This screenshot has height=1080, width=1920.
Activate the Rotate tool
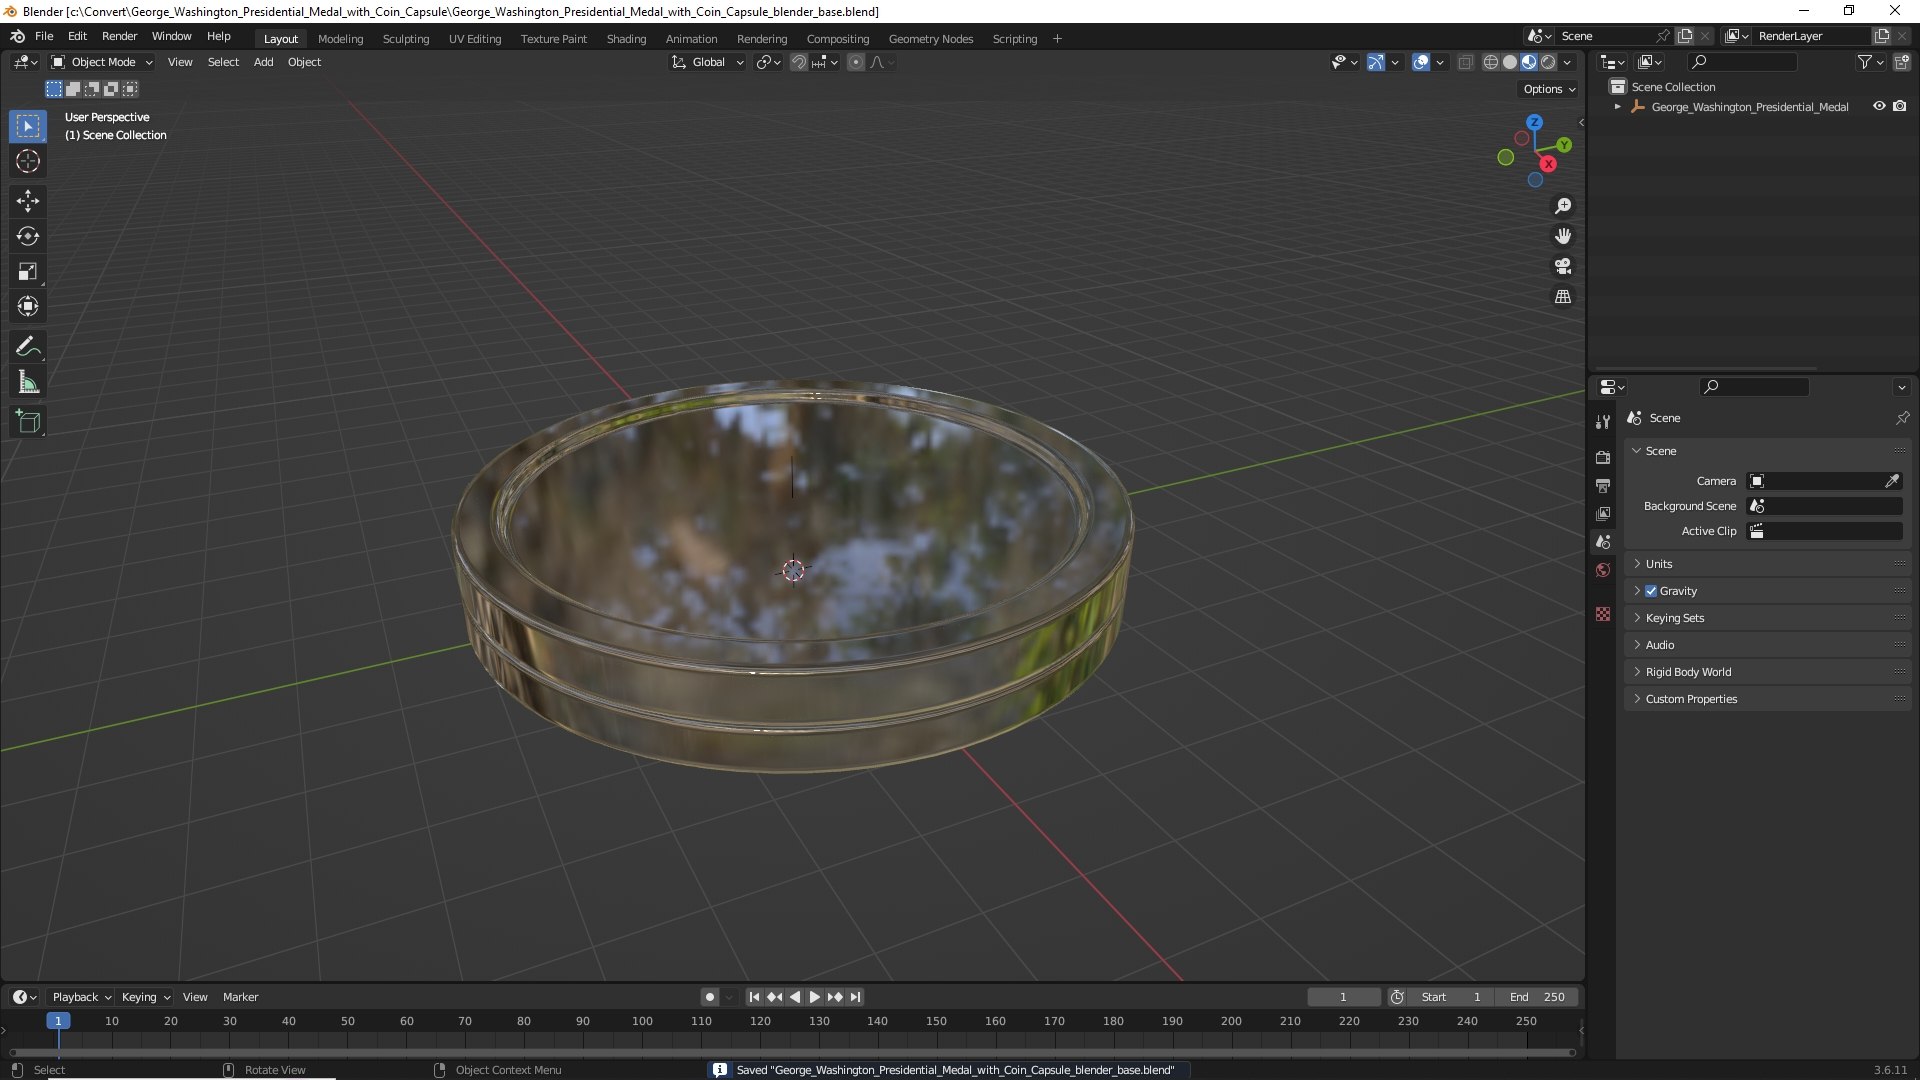(28, 236)
